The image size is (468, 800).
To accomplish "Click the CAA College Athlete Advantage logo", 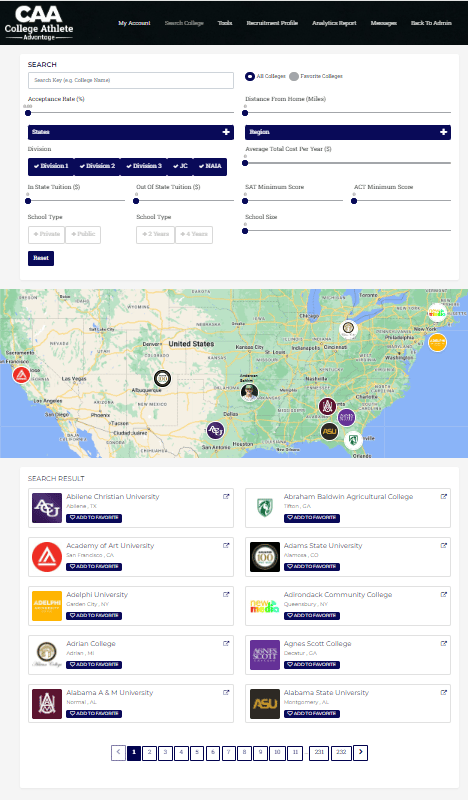I will (x=39, y=23).
